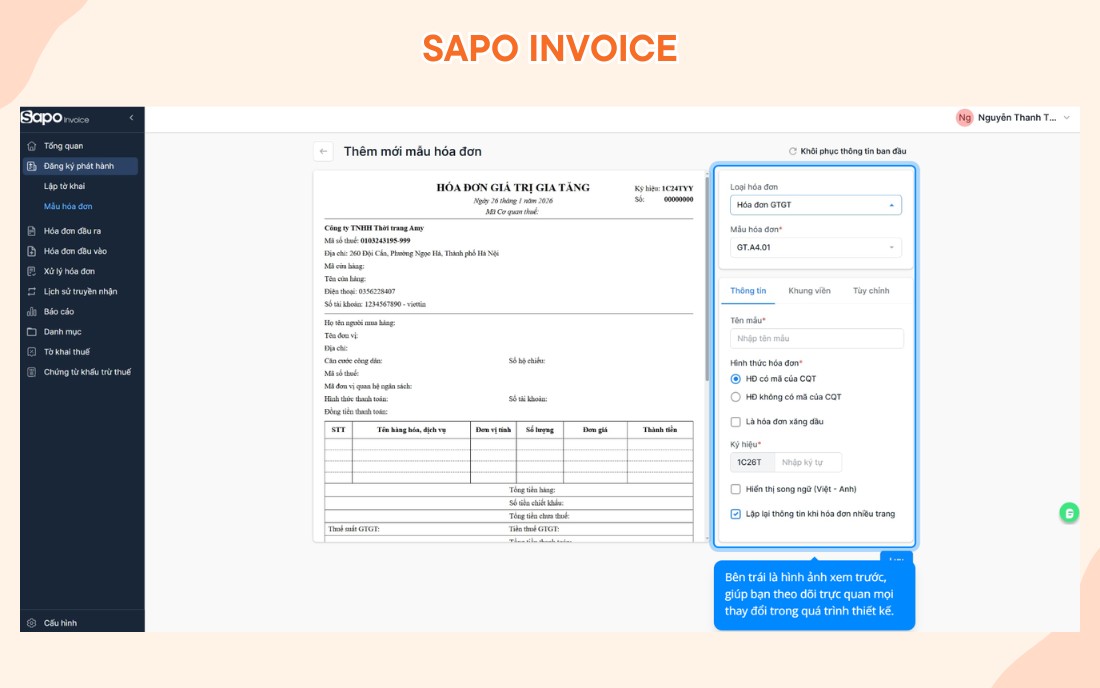Open Tổng quan in the sidebar
Image resolution: width=1100 pixels, height=688 pixels.
(x=79, y=146)
